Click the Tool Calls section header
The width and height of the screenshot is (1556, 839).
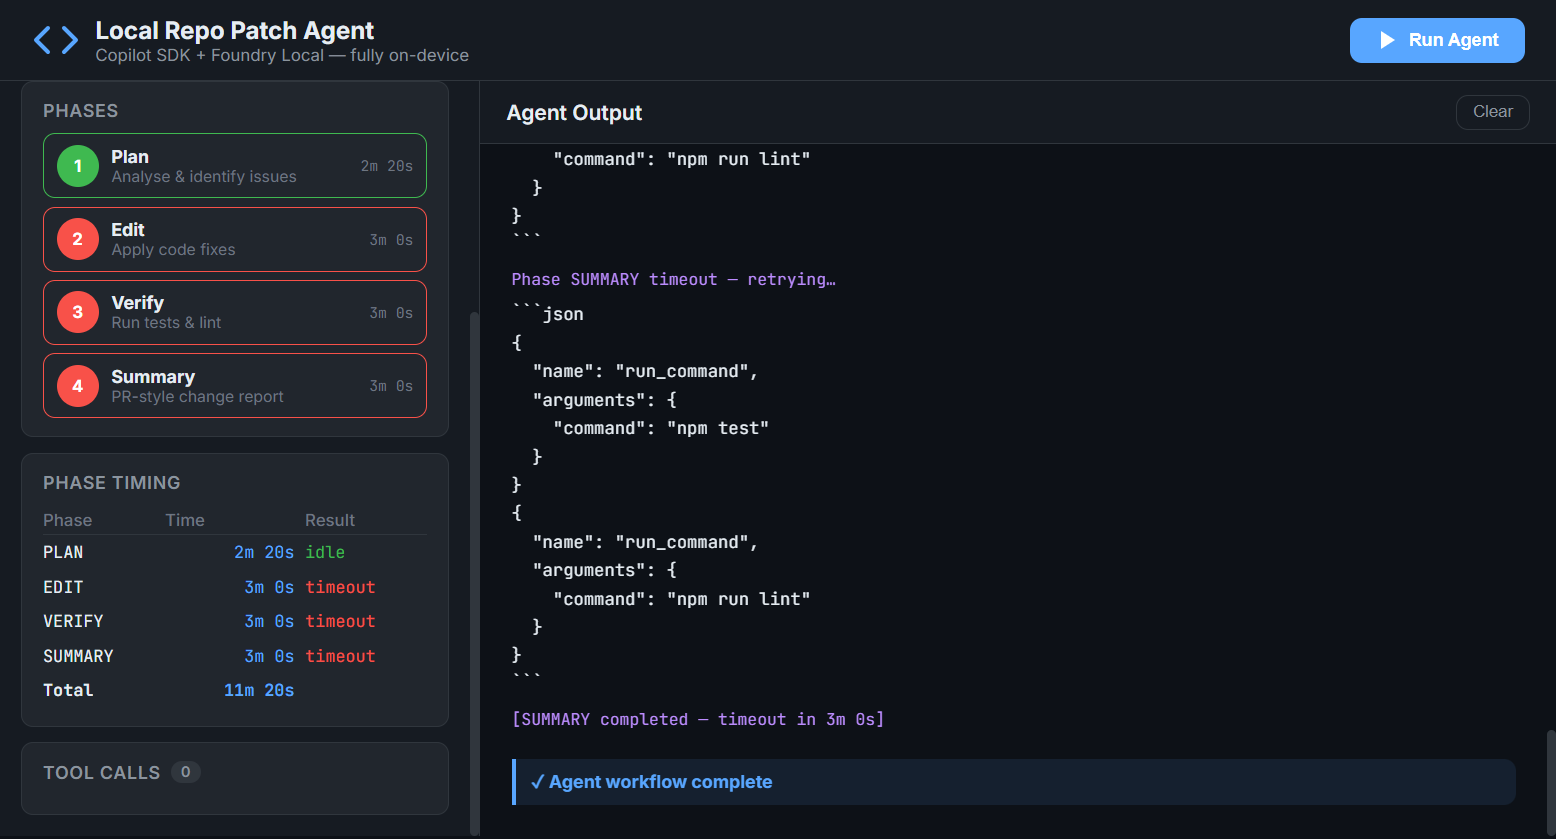(101, 773)
